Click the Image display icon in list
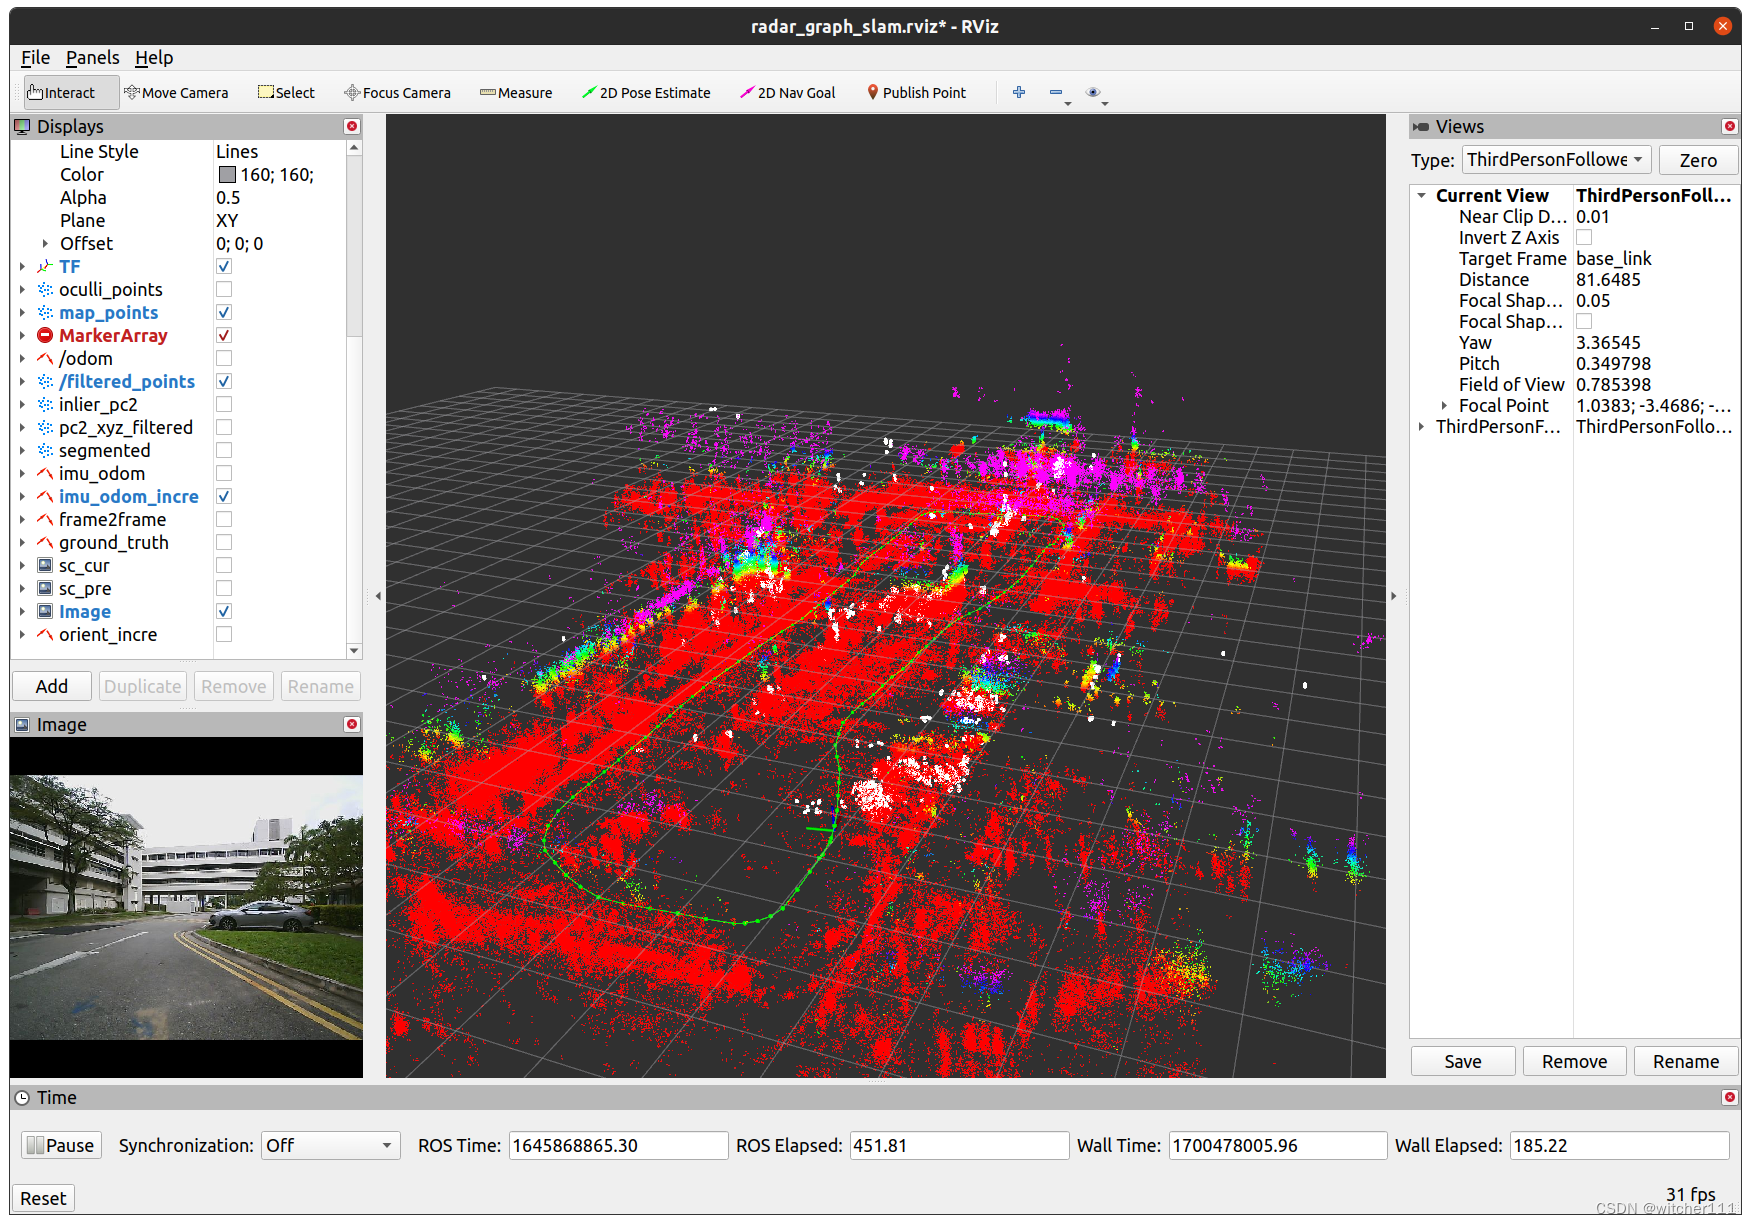The height and width of the screenshot is (1224, 1751). coord(45,611)
